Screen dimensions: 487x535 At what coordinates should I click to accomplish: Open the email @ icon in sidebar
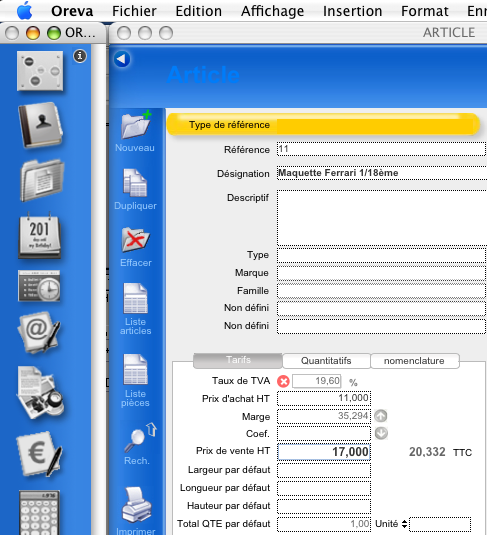pyautogui.click(x=39, y=332)
